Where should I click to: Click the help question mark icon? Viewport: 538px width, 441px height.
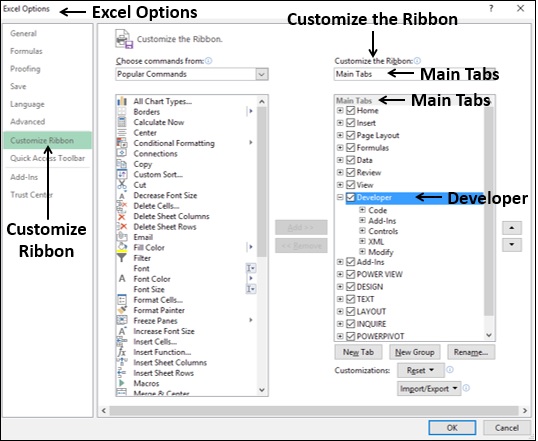491,9
